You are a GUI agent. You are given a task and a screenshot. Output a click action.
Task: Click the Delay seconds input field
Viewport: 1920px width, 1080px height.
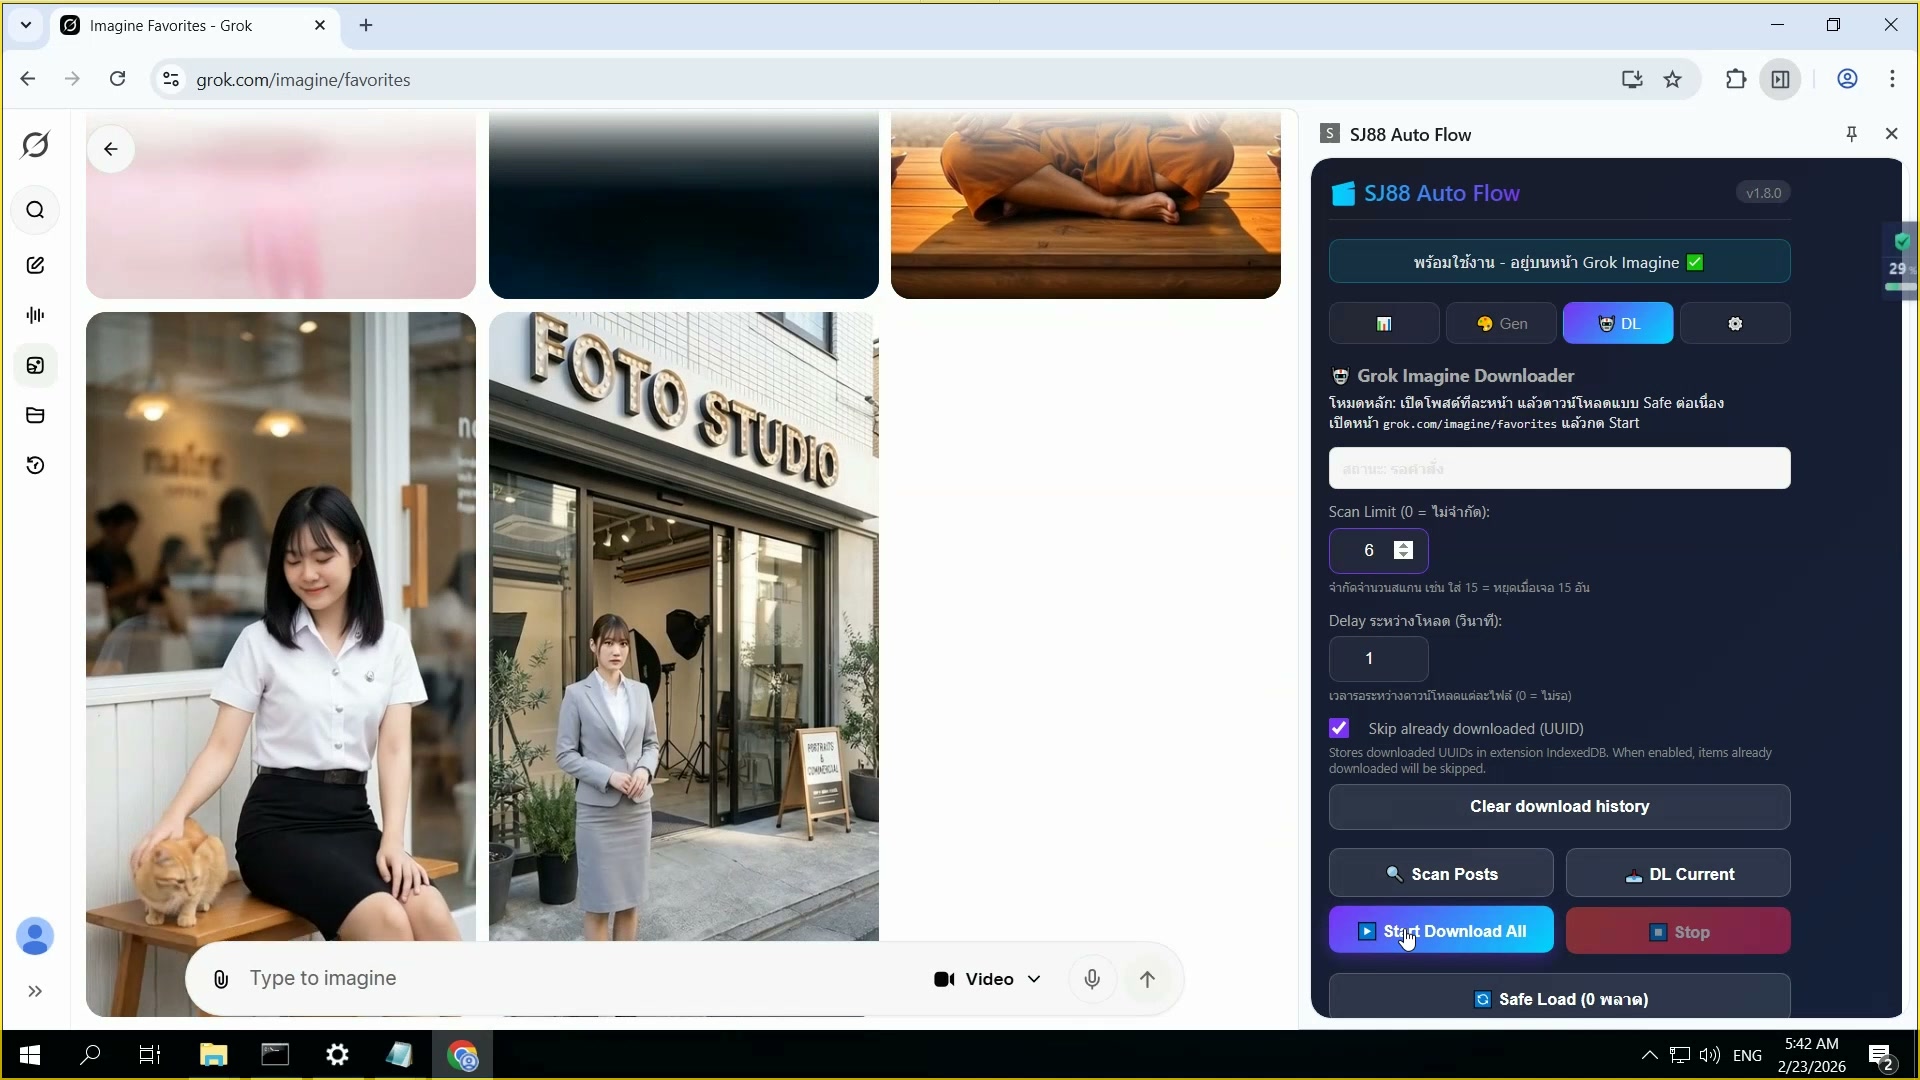1378,659
